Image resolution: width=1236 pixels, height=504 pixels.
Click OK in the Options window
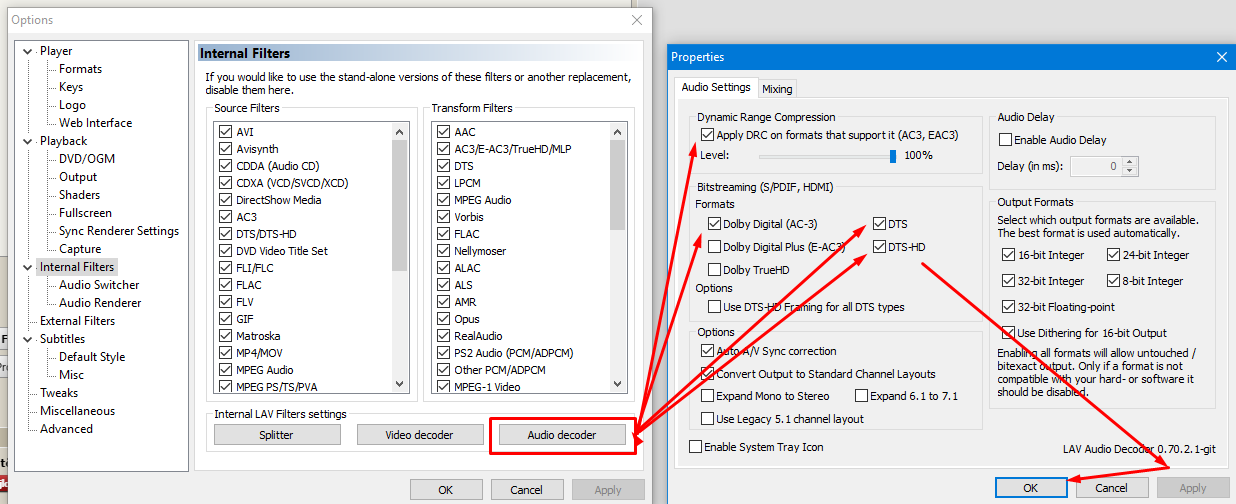point(446,490)
